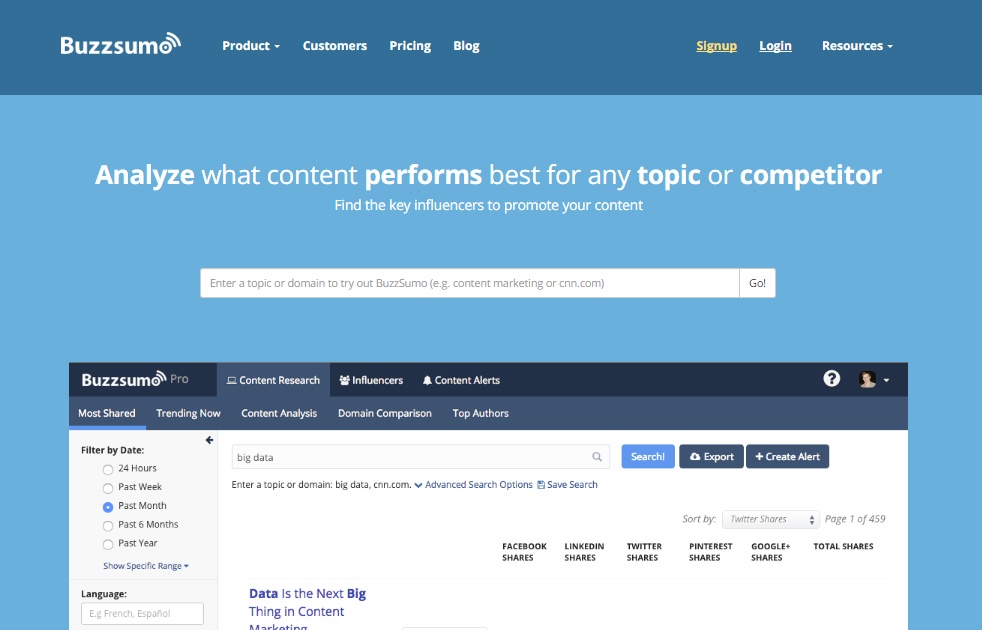Screen dimensions: 982x630
Task: Open the Pricing page
Action: (x=410, y=46)
